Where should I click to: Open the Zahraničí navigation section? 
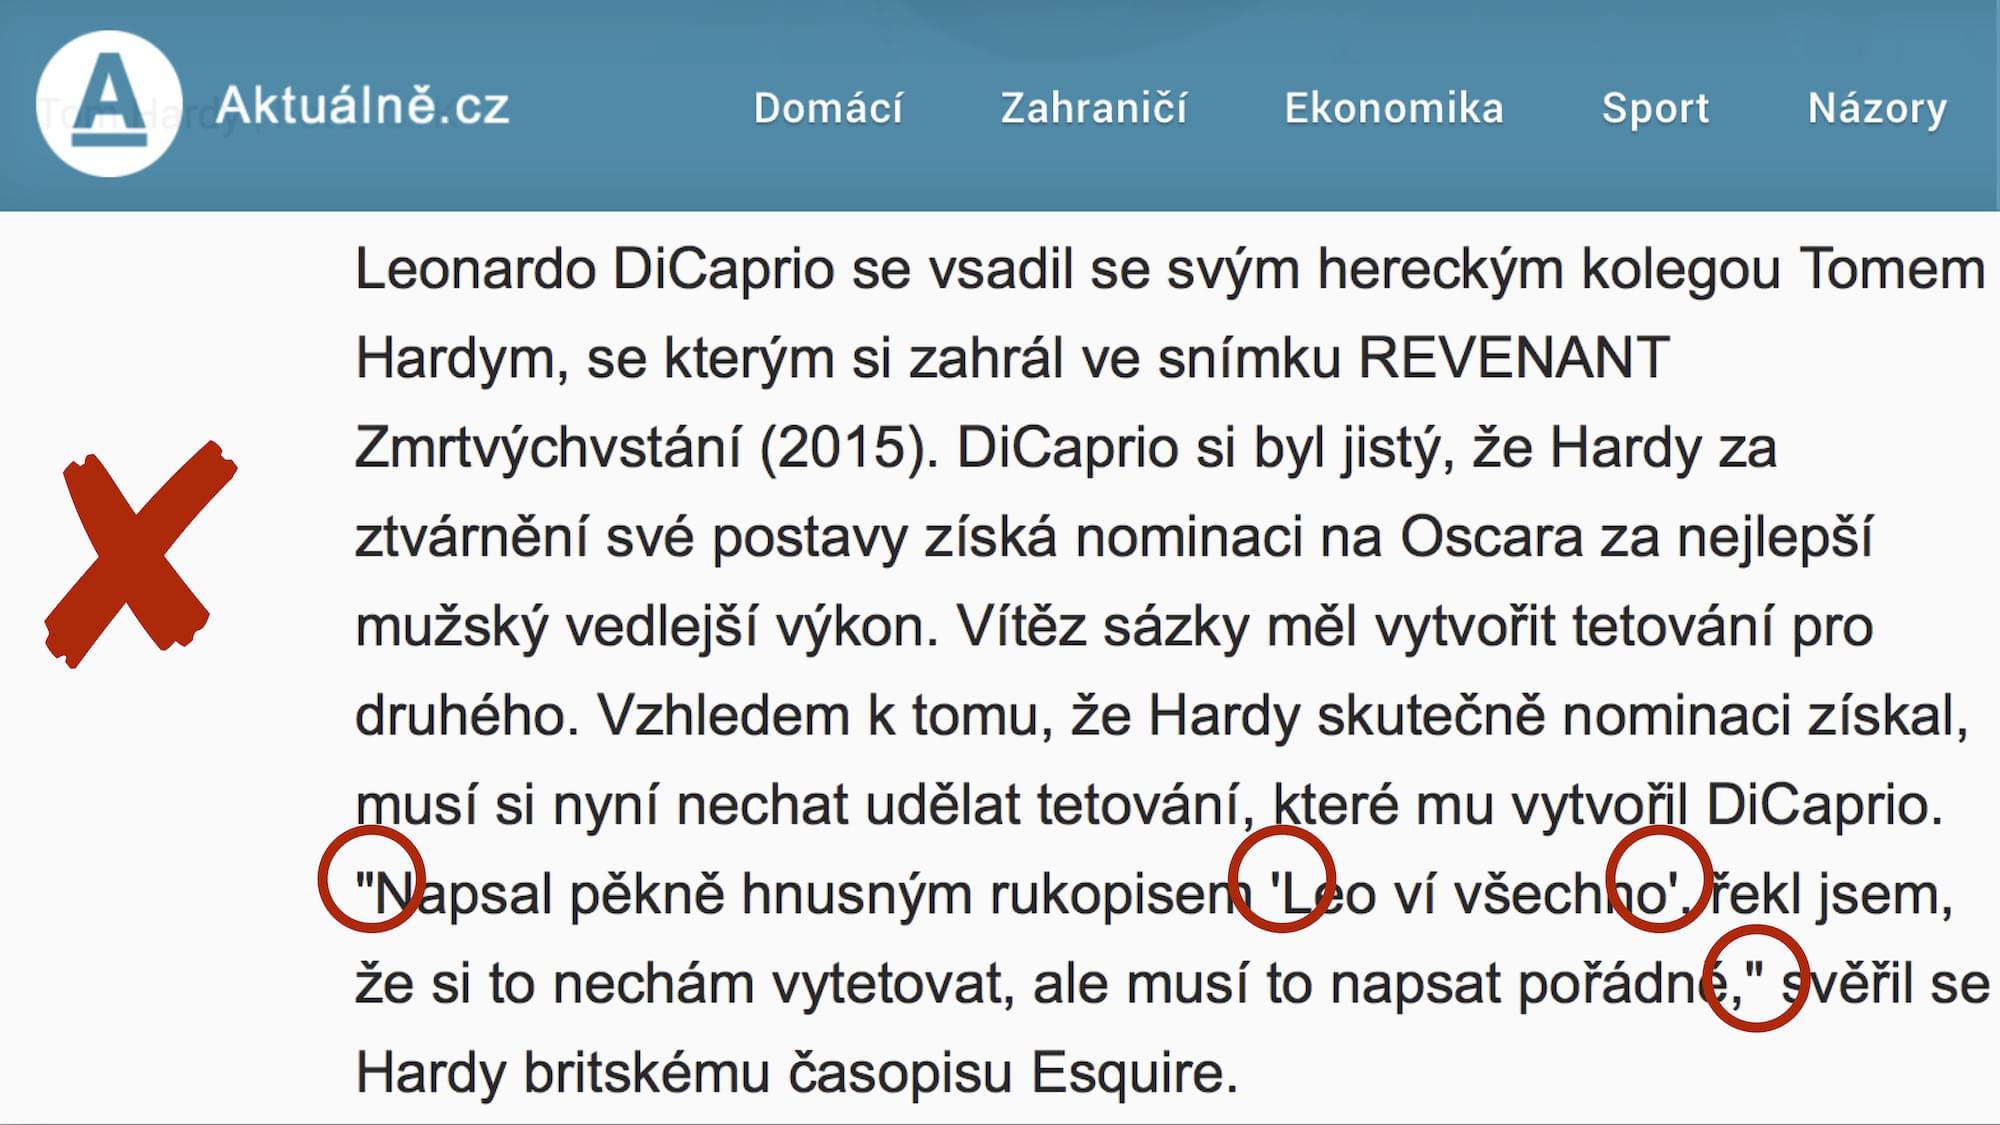[1094, 108]
